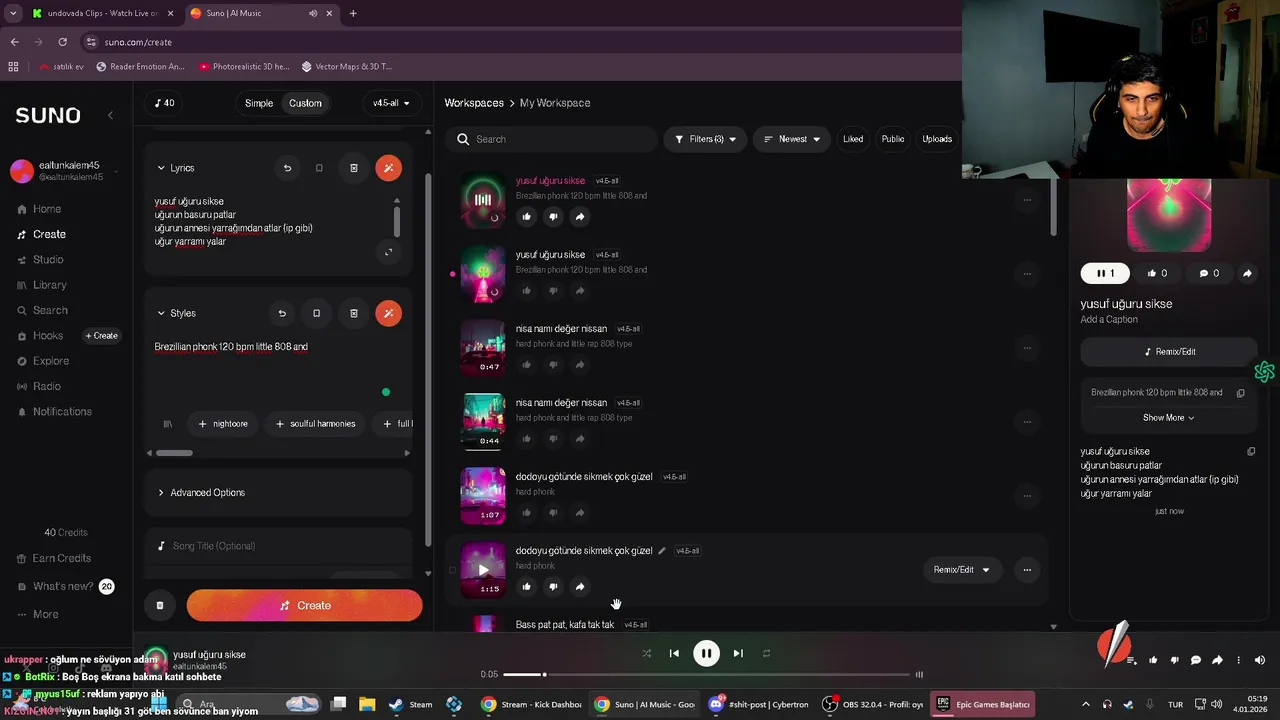Expand Show More in detail panel

1168,418
